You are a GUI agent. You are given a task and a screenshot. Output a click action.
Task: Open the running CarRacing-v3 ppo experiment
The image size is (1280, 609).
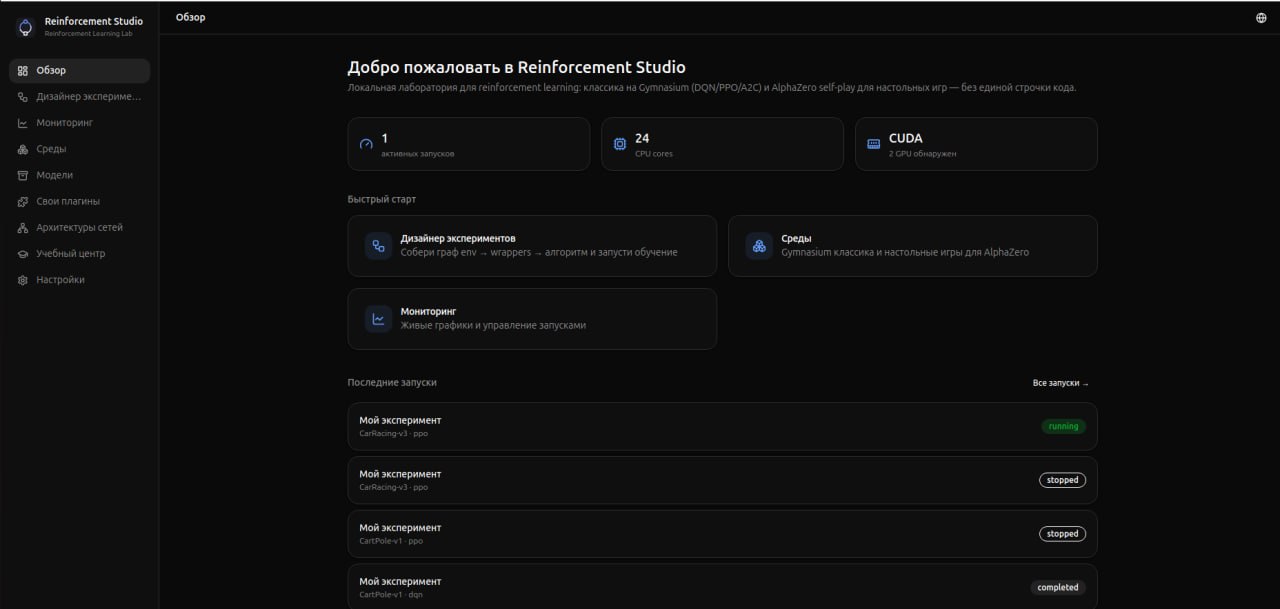tap(722, 426)
